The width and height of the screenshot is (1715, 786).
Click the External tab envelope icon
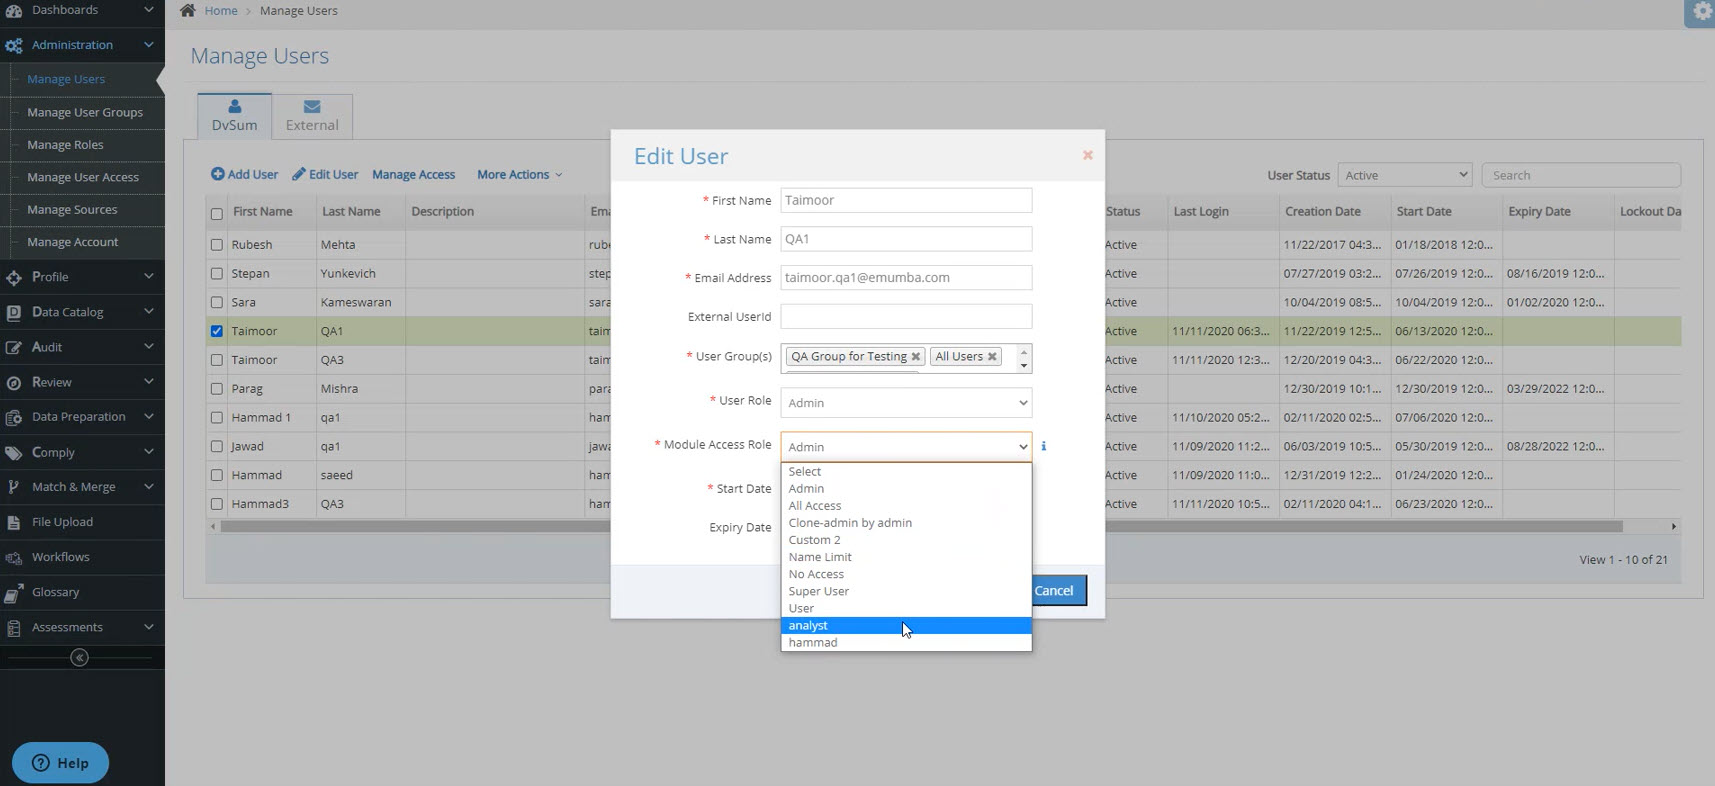pos(312,106)
